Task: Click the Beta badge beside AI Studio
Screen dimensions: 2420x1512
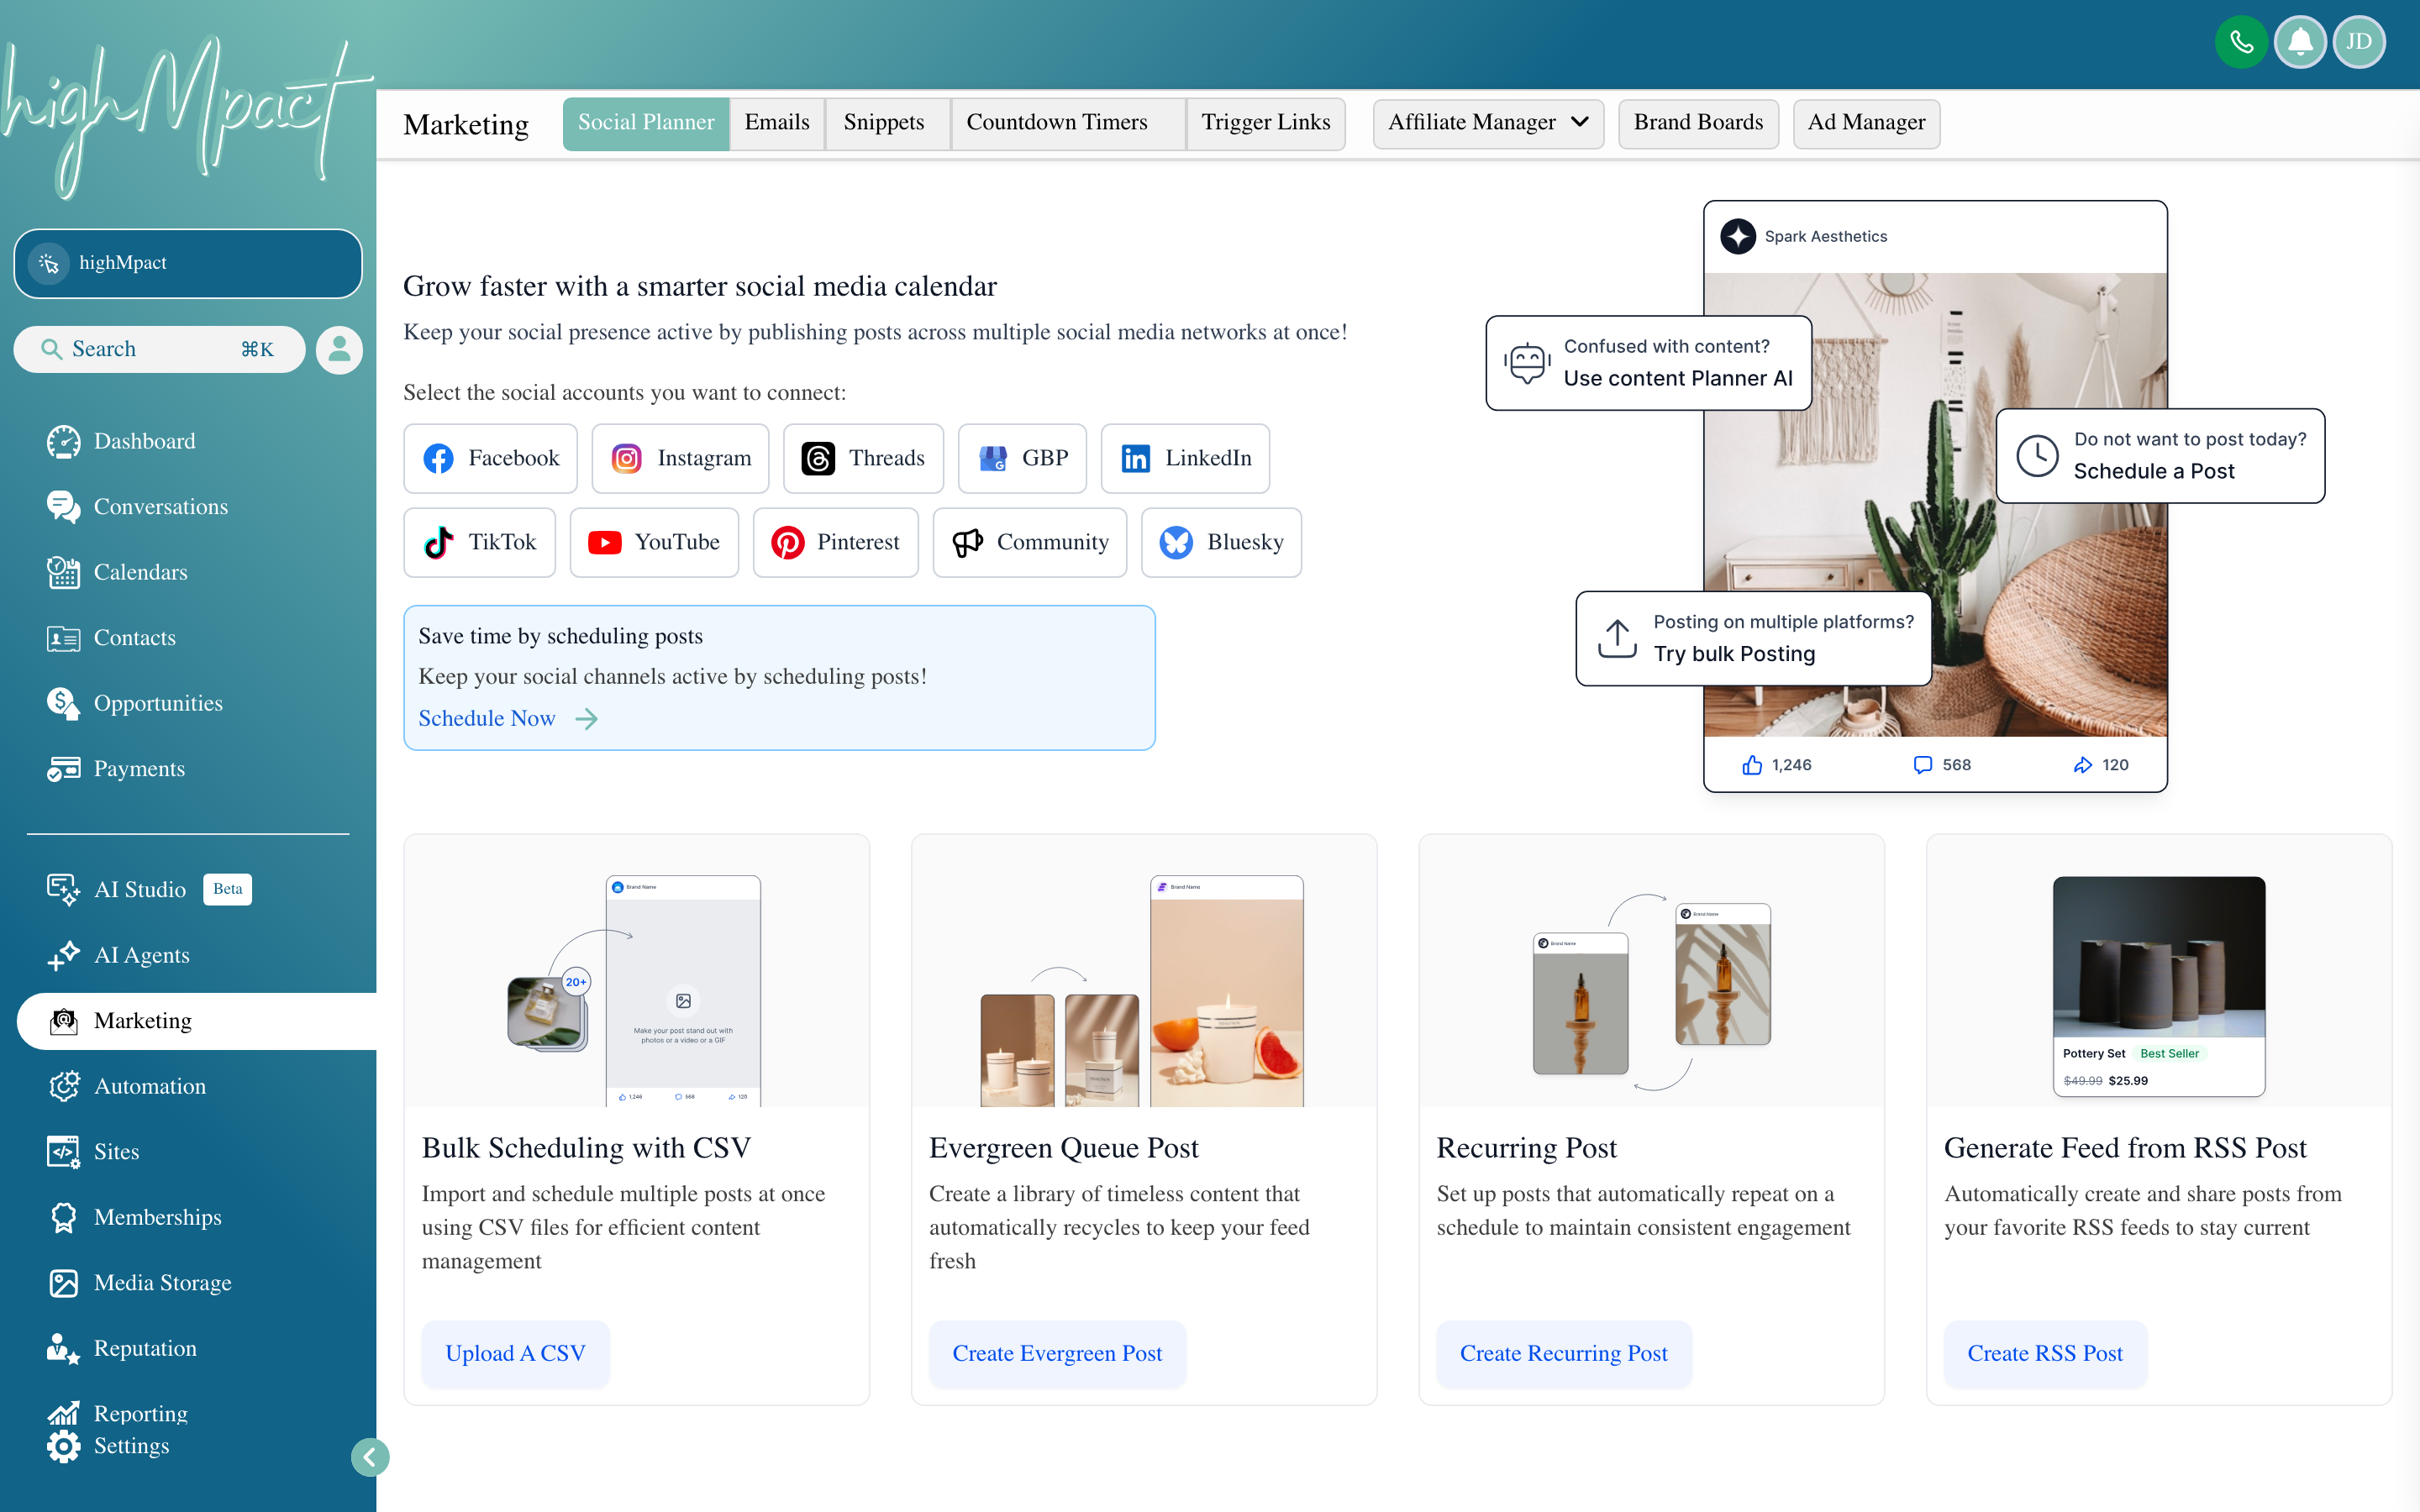Action: [x=227, y=889]
